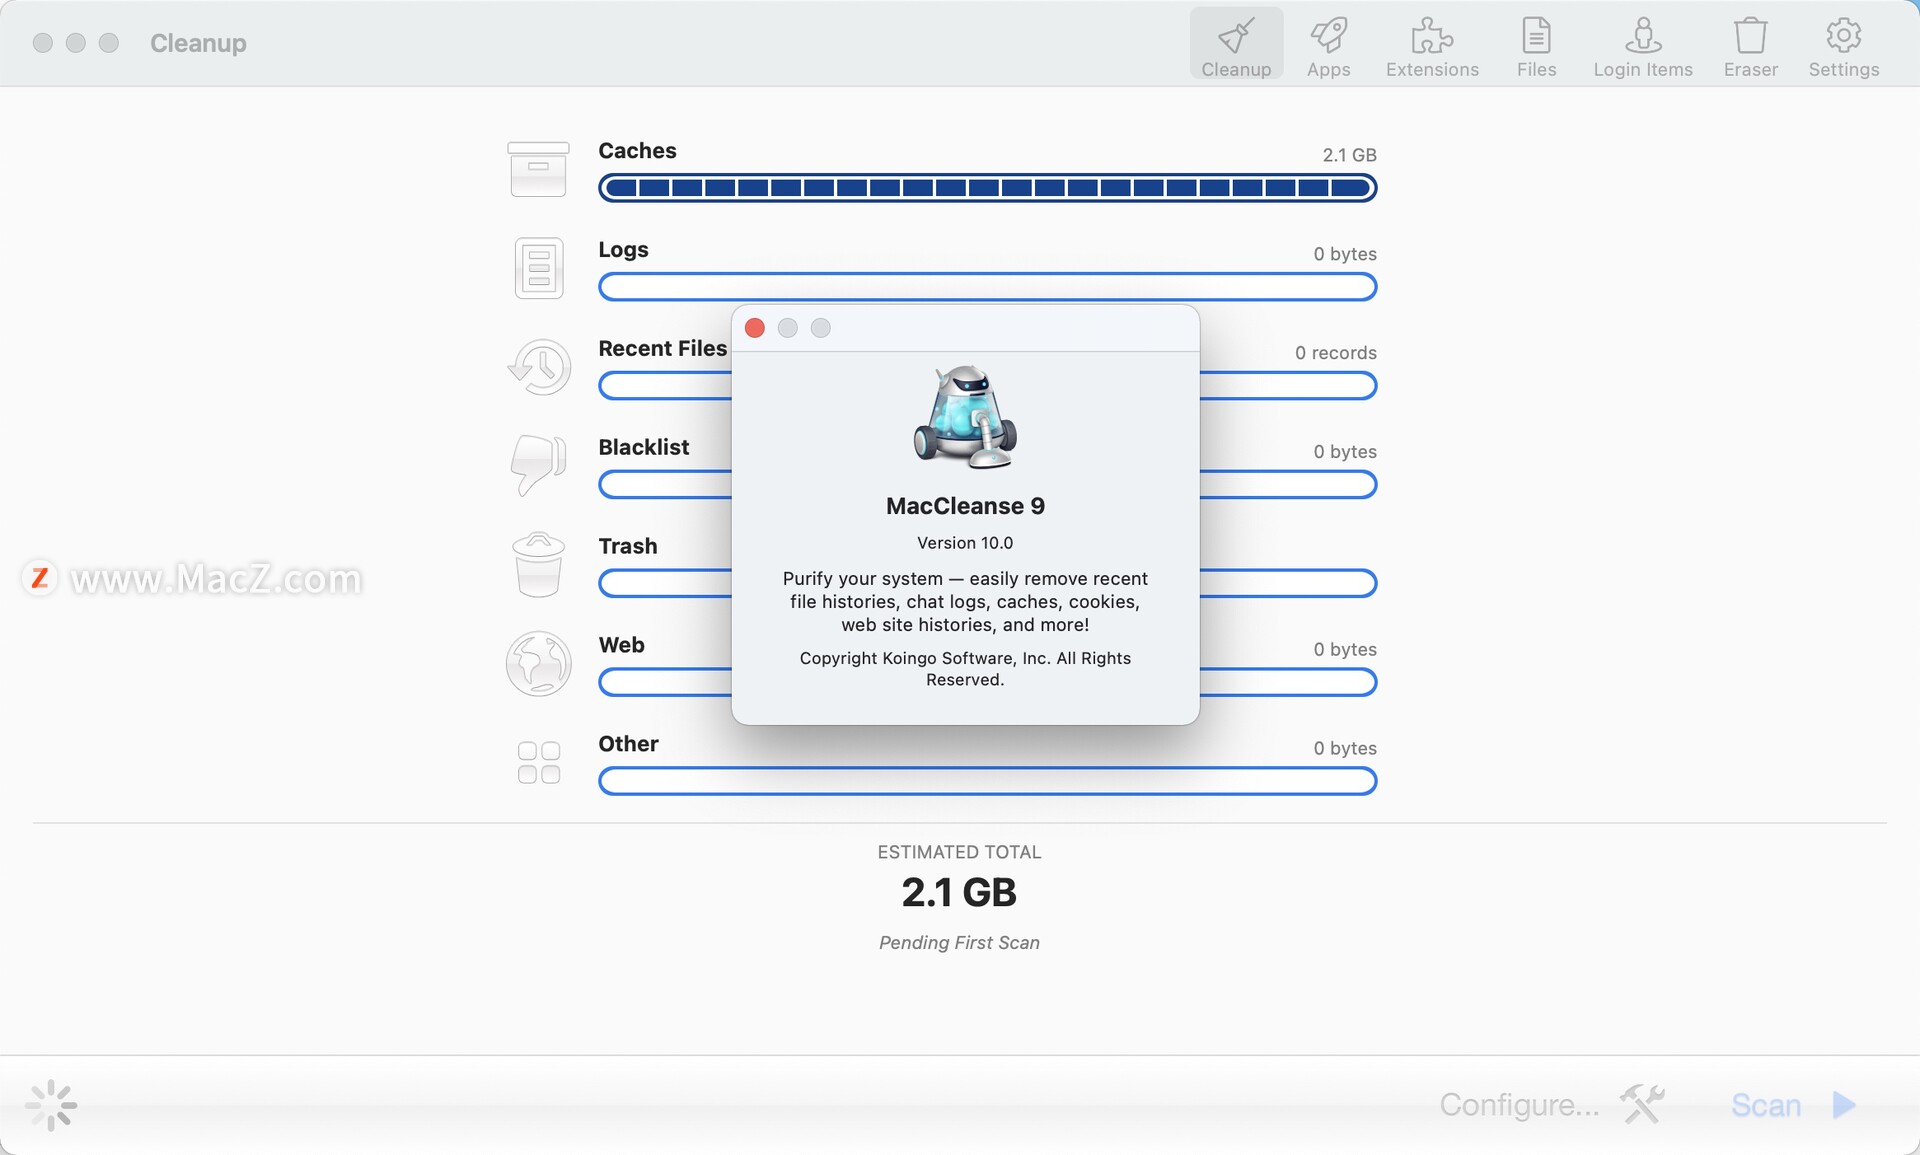Select the Trash category label
The width and height of the screenshot is (1920, 1155).
pos(627,546)
